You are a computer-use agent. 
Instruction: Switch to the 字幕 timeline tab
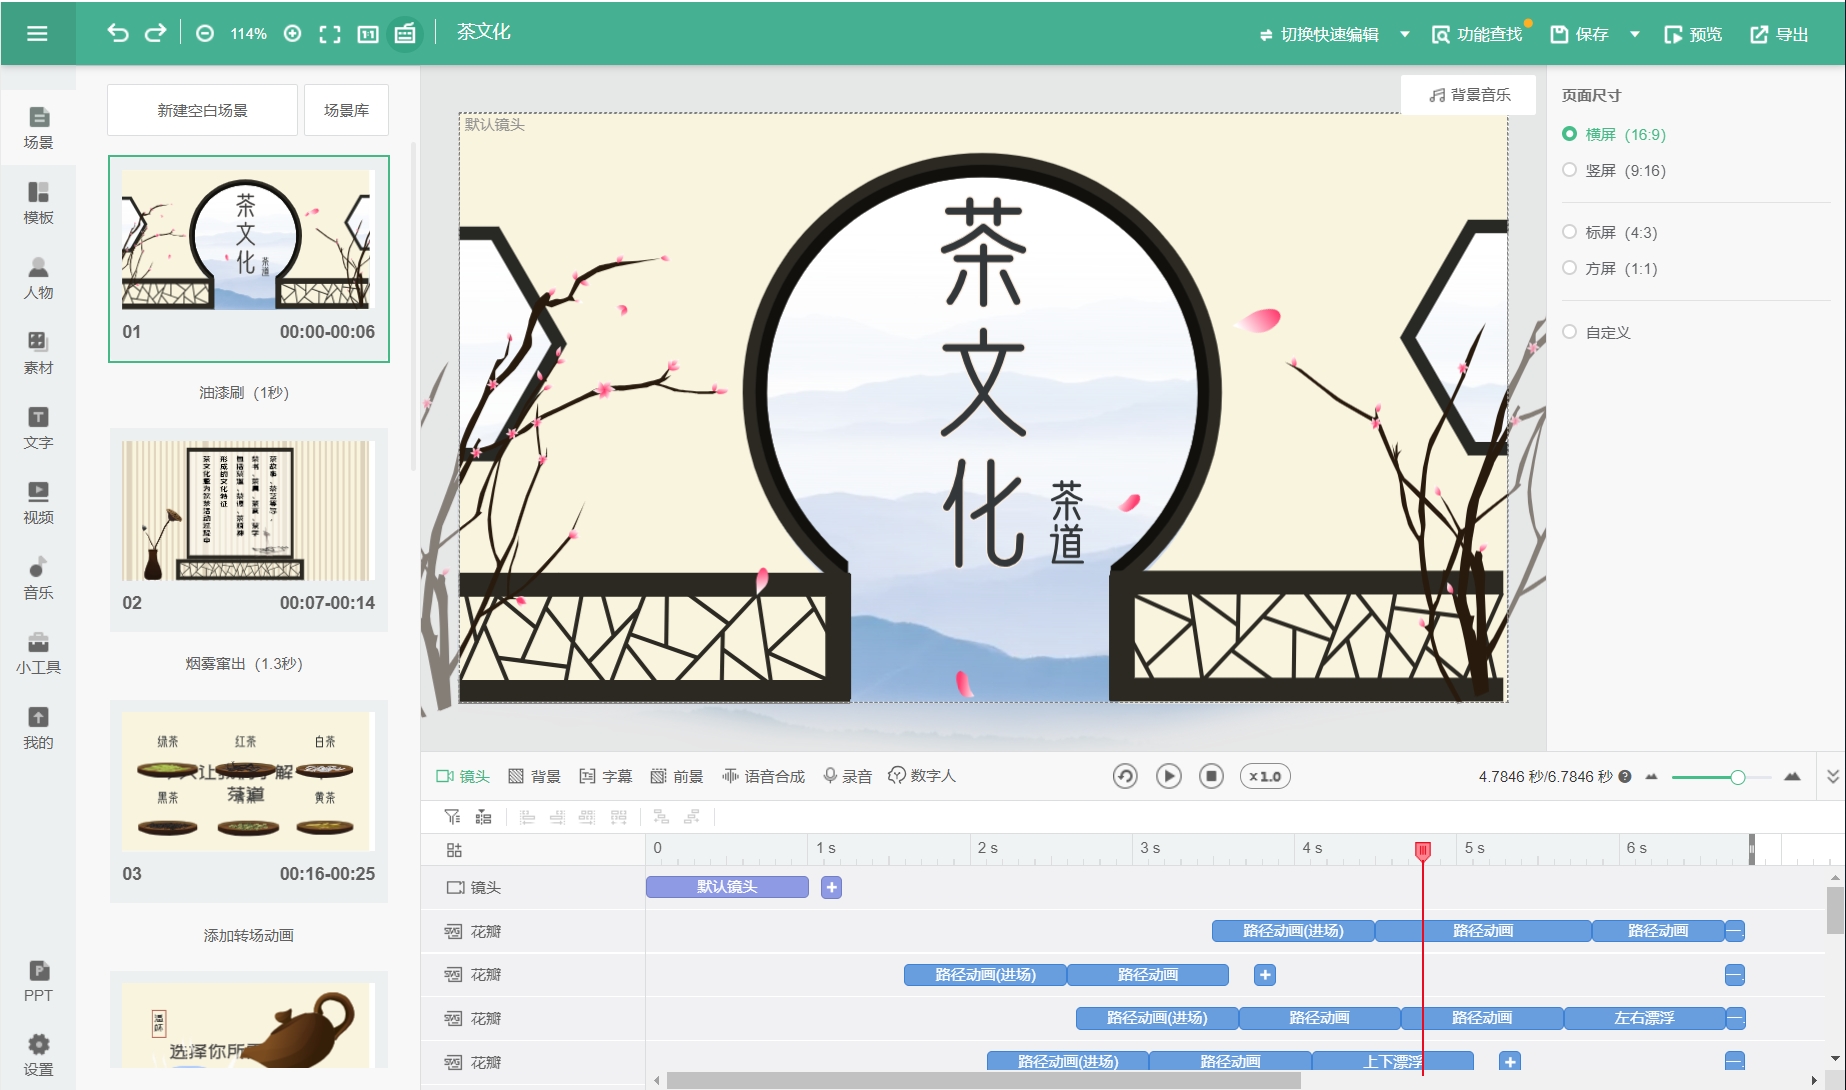click(x=606, y=776)
